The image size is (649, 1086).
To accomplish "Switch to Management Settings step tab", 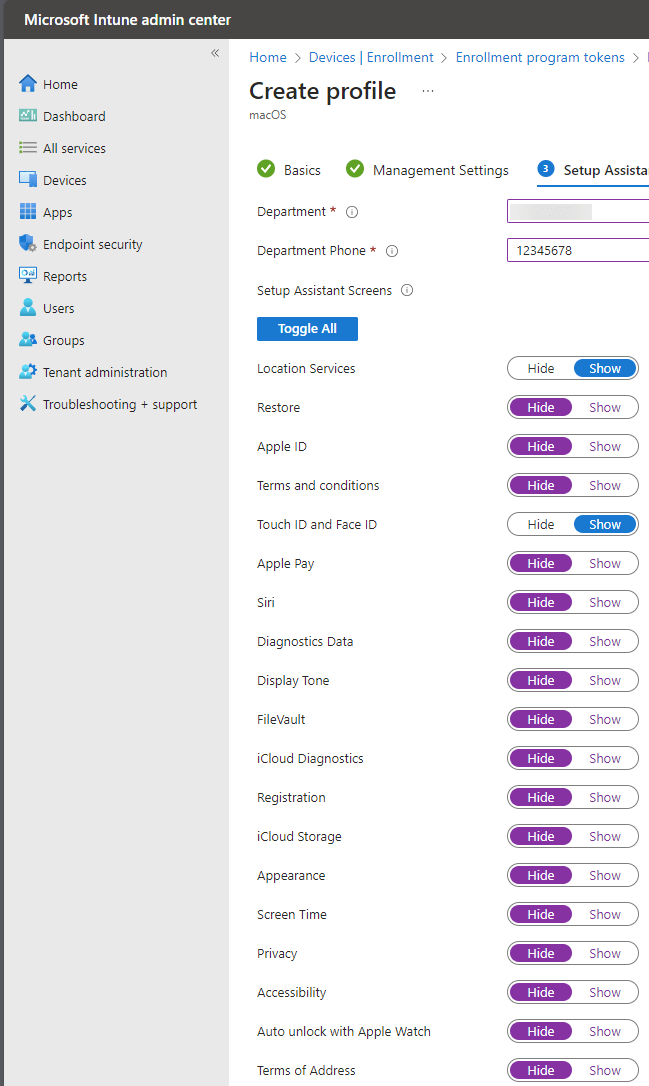I will (x=427, y=170).
